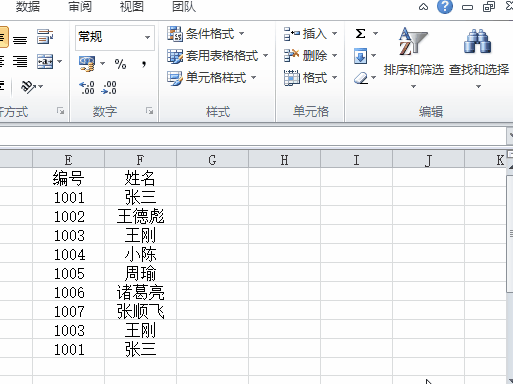513x384 pixels.
Task: Open Cell Styles menu (单元格样式)
Action: pos(212,78)
